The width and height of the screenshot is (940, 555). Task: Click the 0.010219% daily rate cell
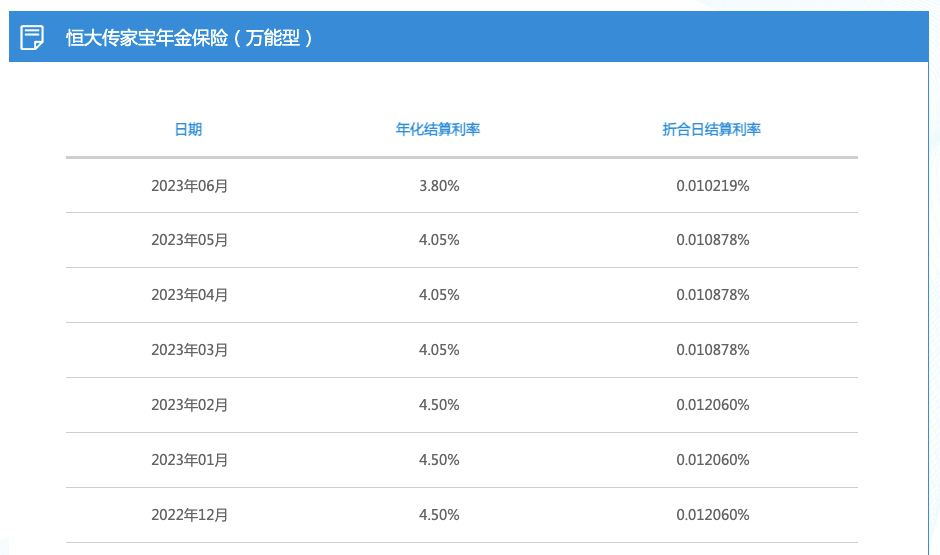pos(713,186)
